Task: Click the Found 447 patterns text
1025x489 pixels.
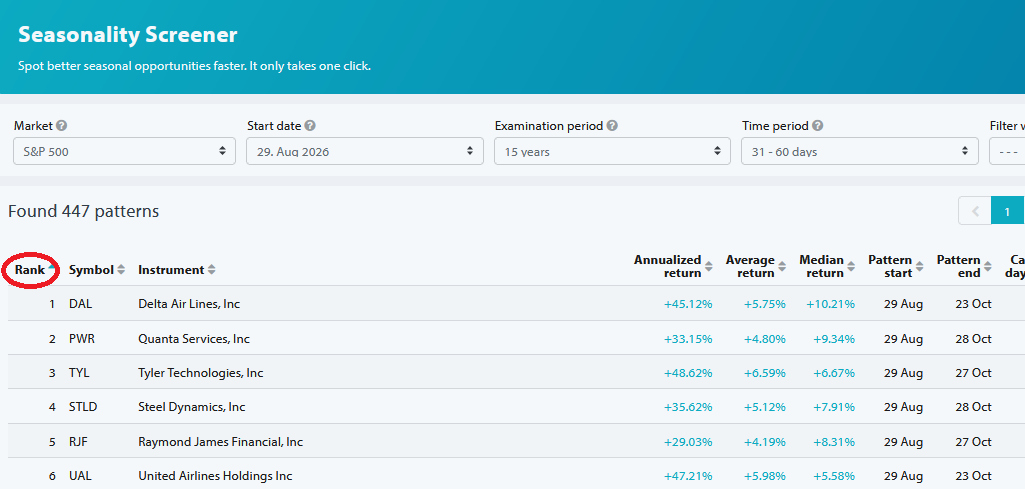Action: [84, 211]
